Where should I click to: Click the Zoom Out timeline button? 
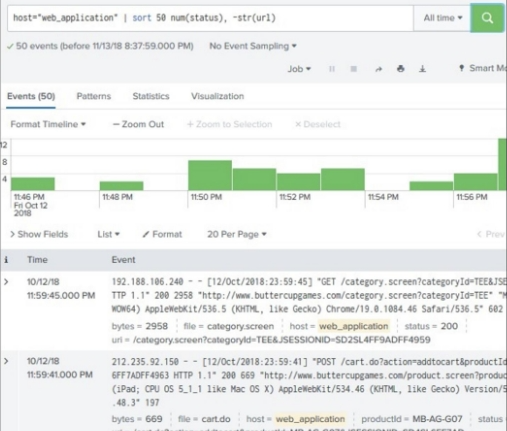coord(138,124)
